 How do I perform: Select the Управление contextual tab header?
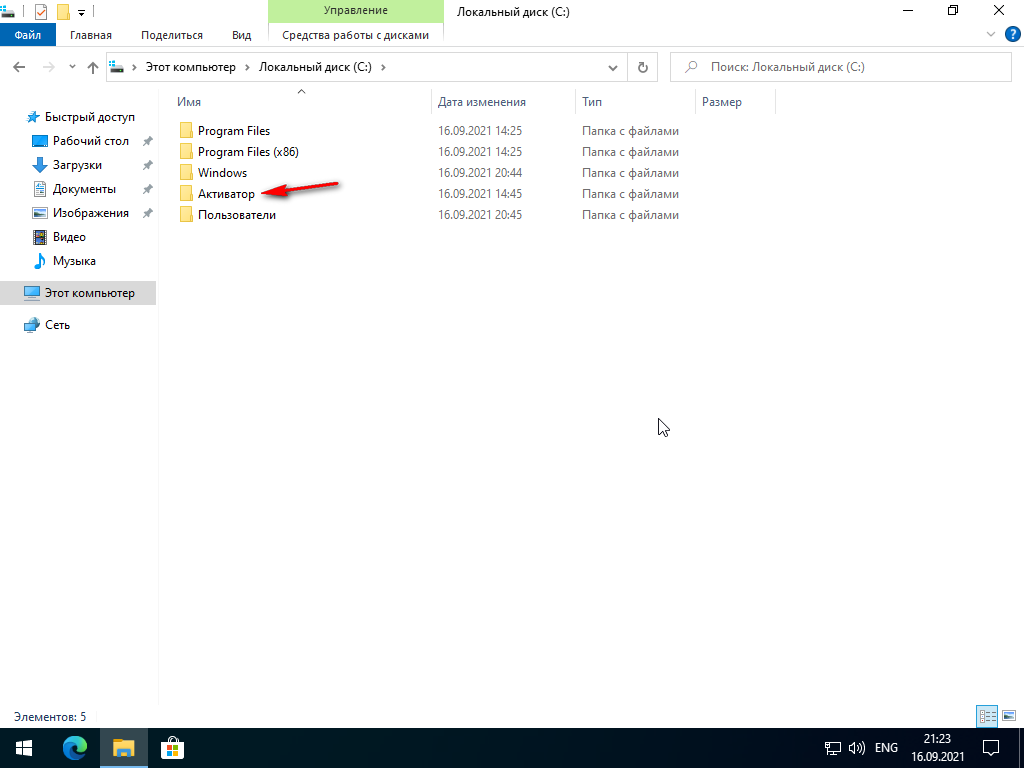coord(355,11)
